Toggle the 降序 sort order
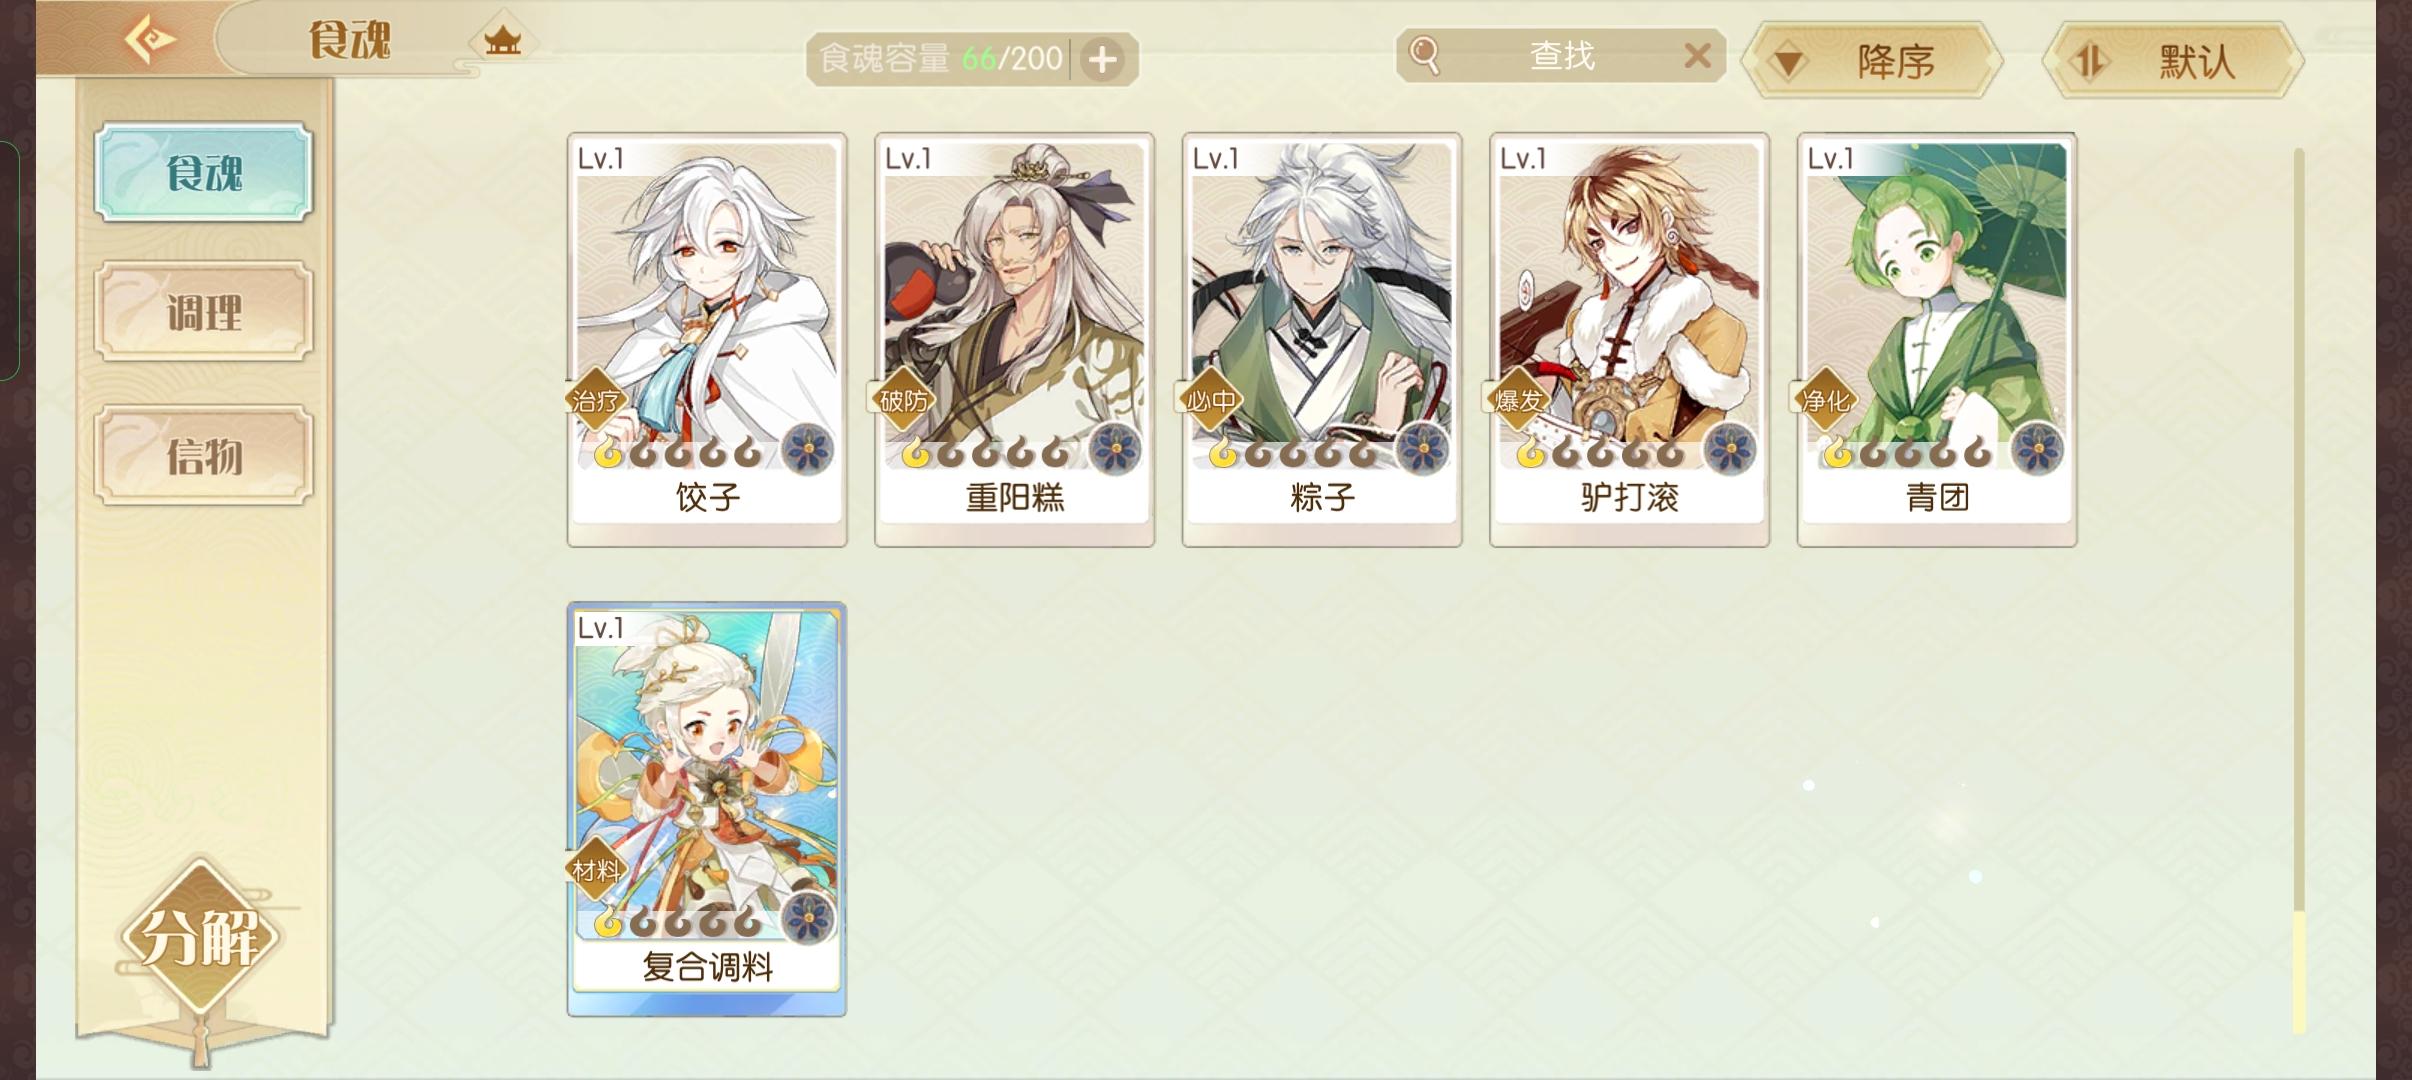The height and width of the screenshot is (1080, 2412). [1872, 62]
